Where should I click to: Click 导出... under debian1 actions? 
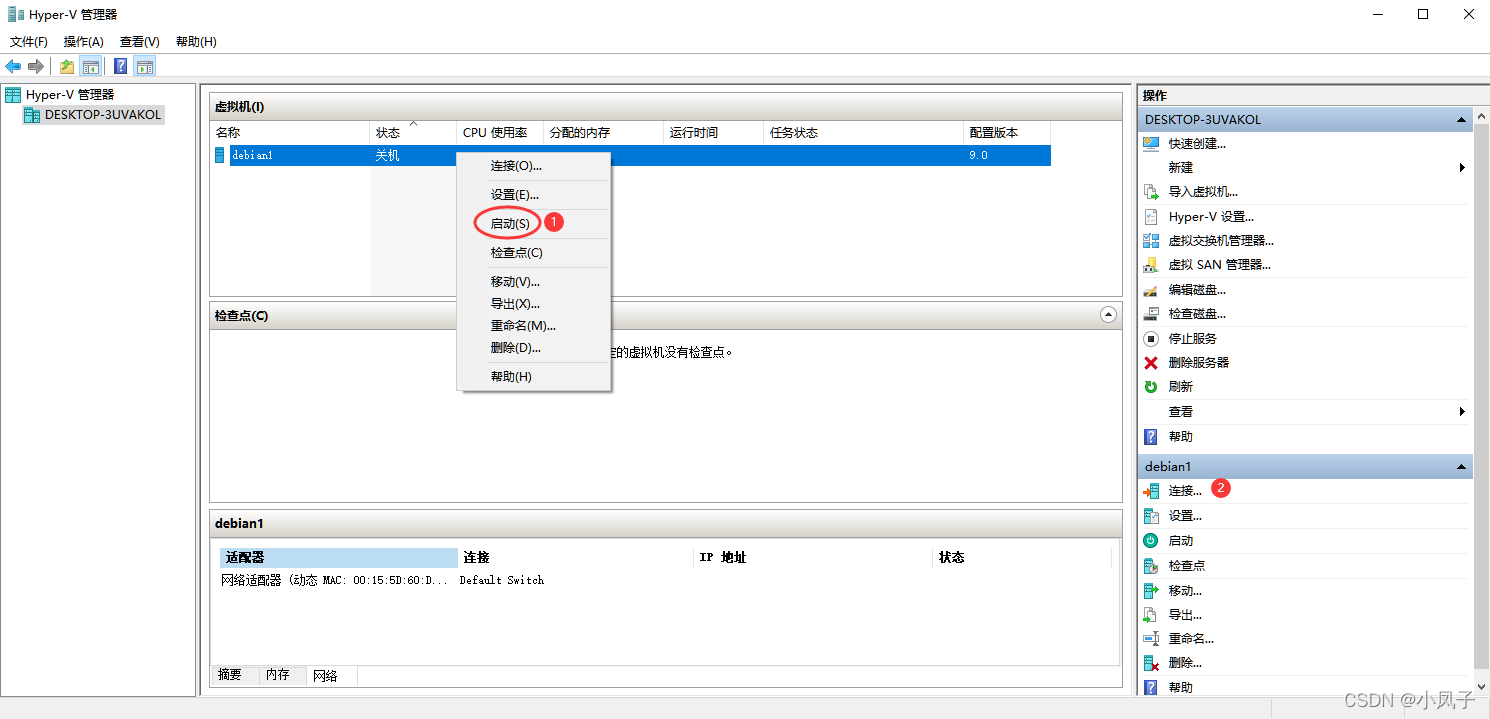[1186, 615]
